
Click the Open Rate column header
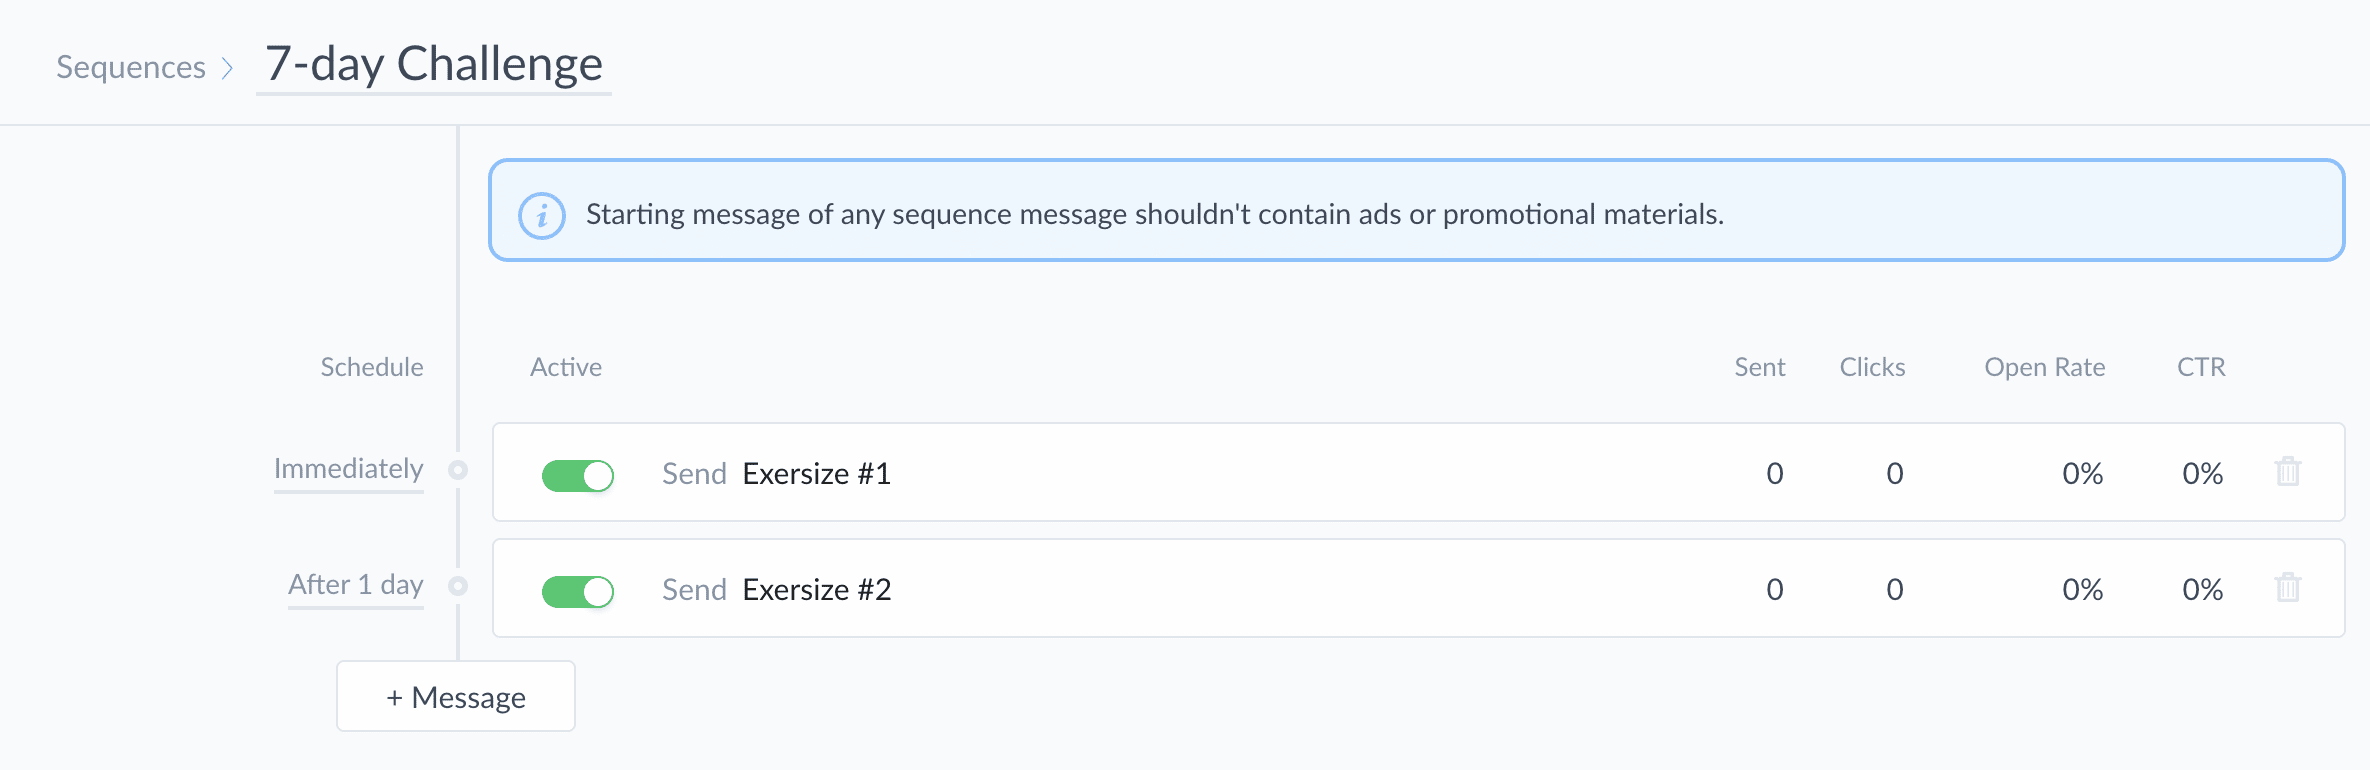pos(2045,367)
